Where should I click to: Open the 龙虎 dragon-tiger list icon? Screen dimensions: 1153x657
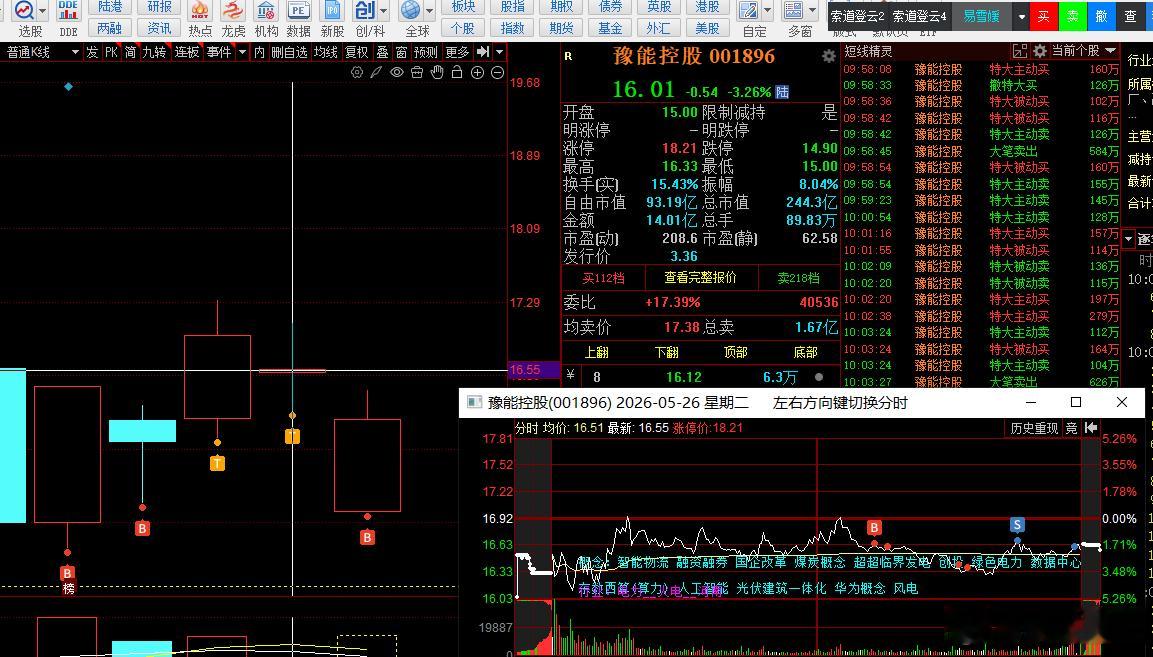[233, 11]
